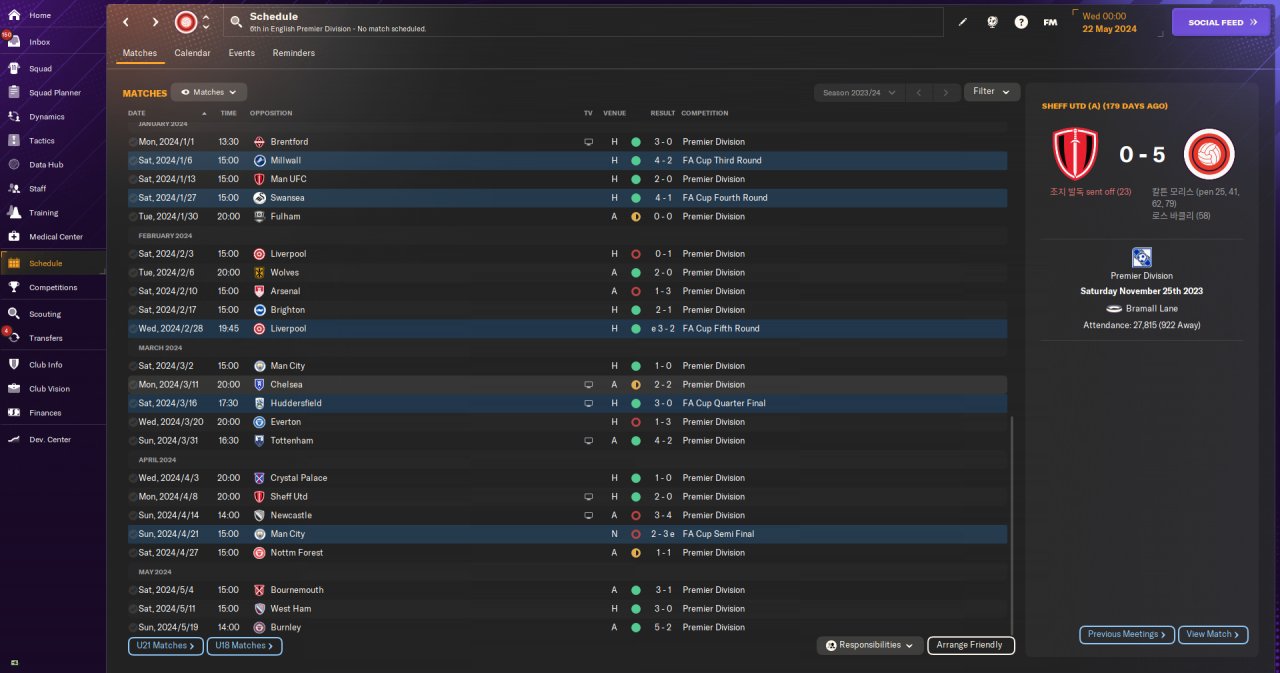Open U18 Matches
This screenshot has height=673, width=1280.
coord(245,646)
